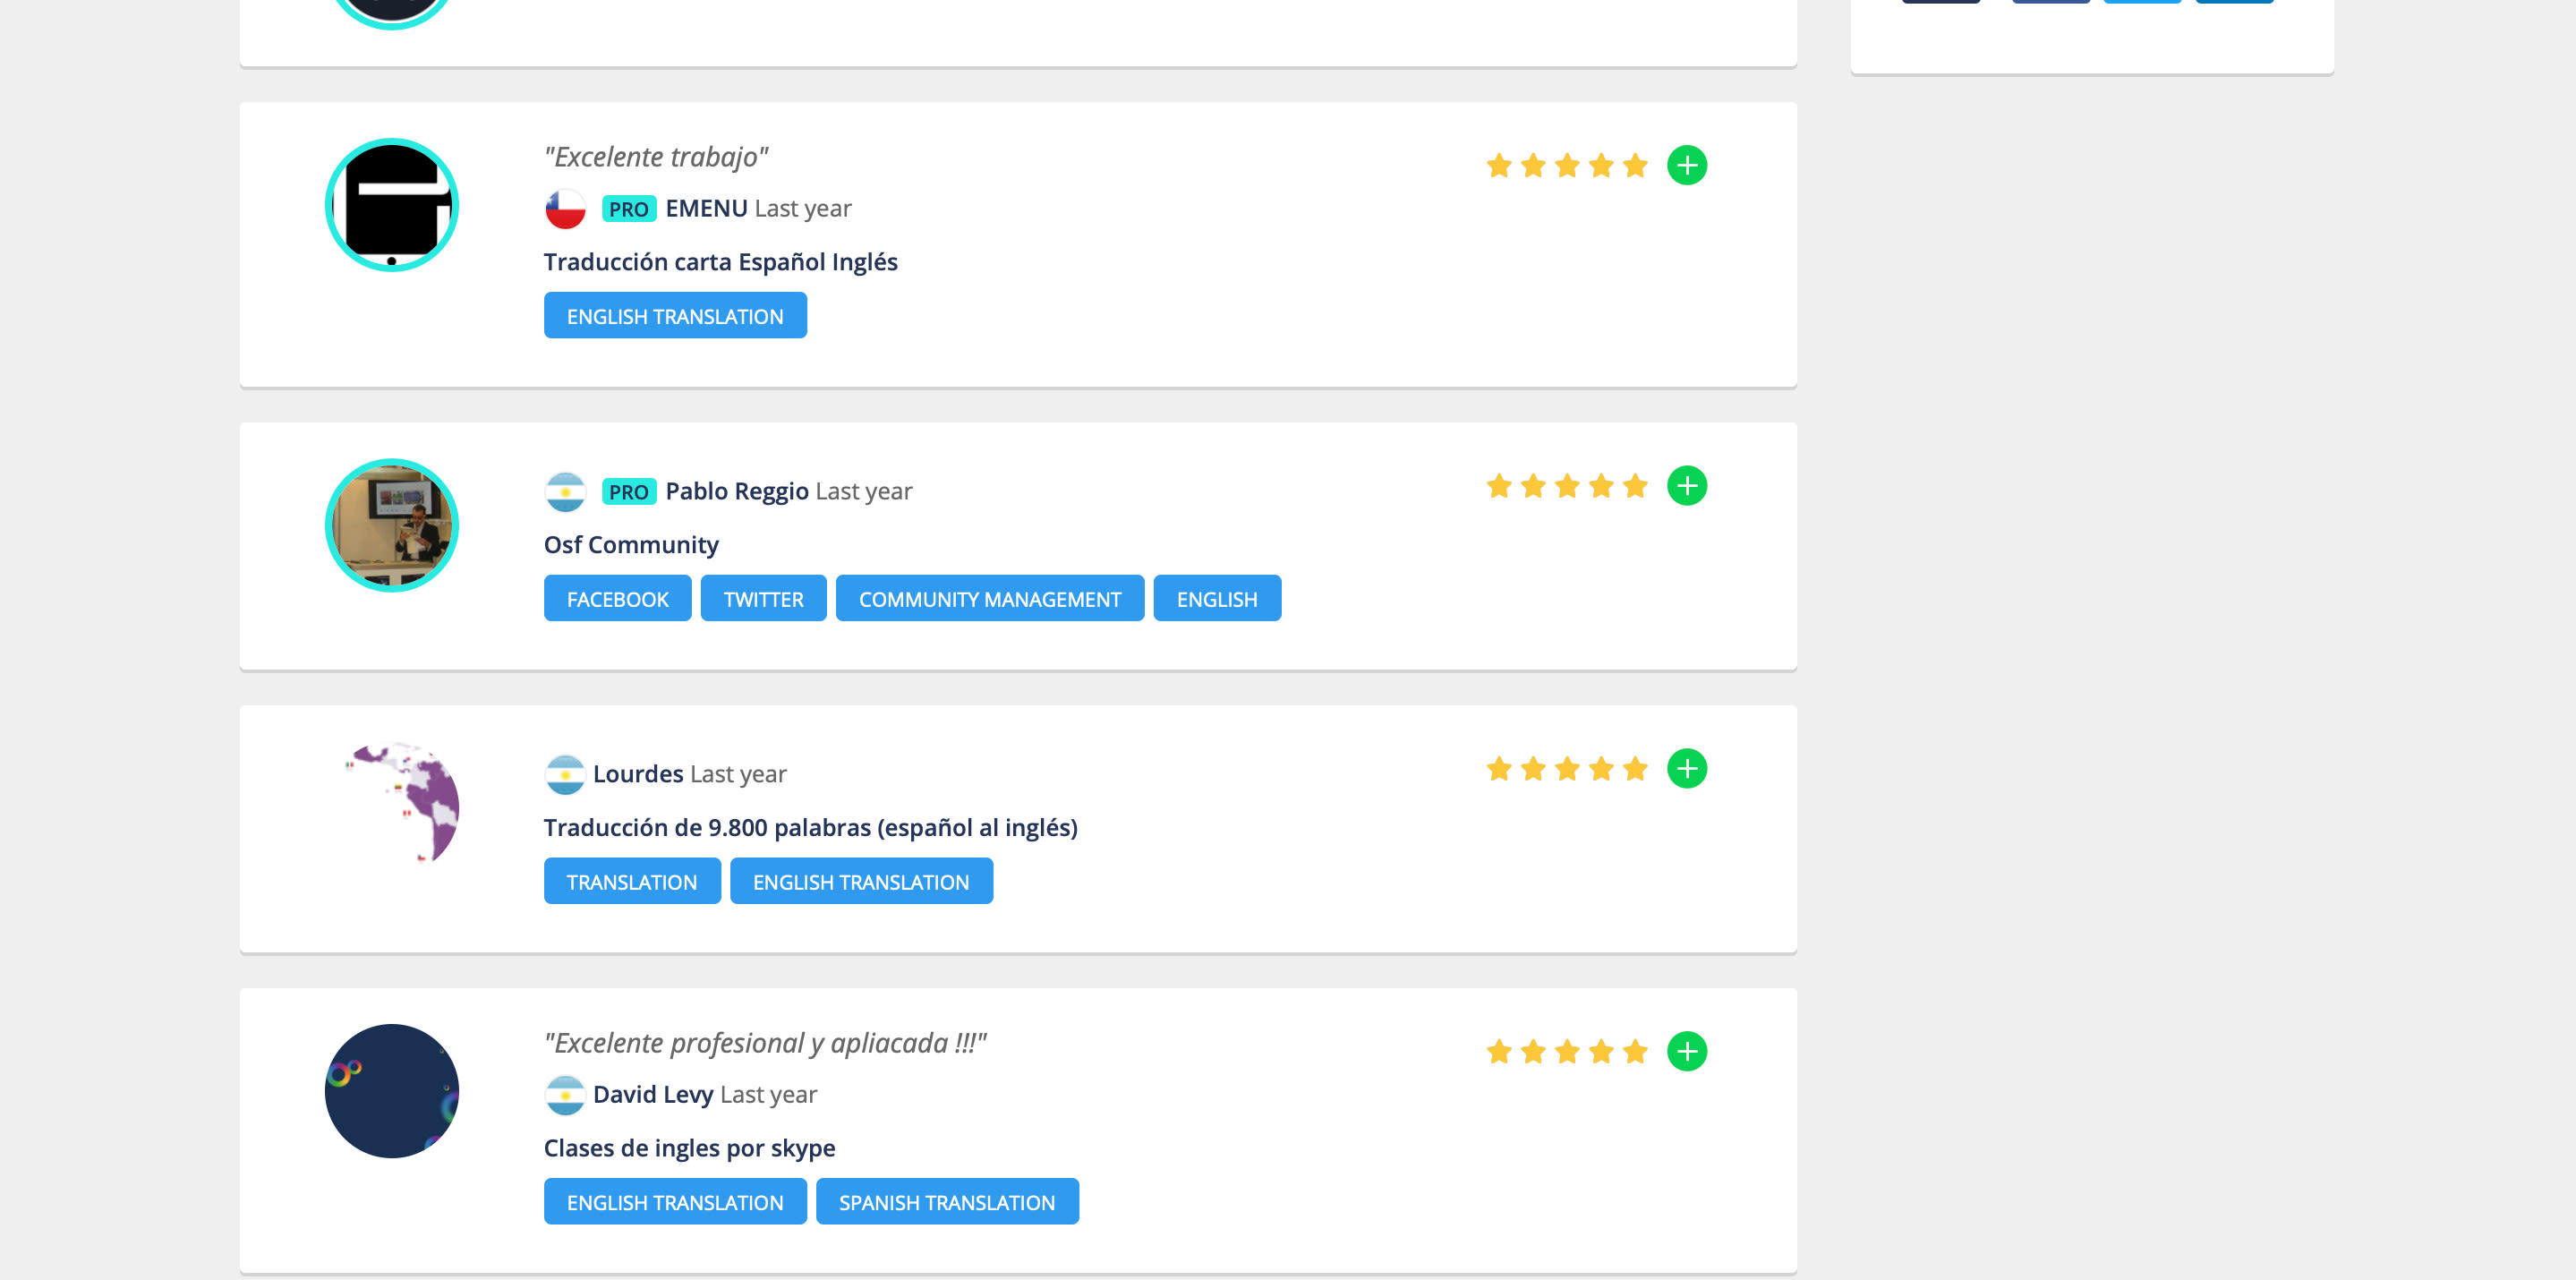Click the star rating on Lourdes' review
This screenshot has width=2576, height=1280.
(1566, 769)
